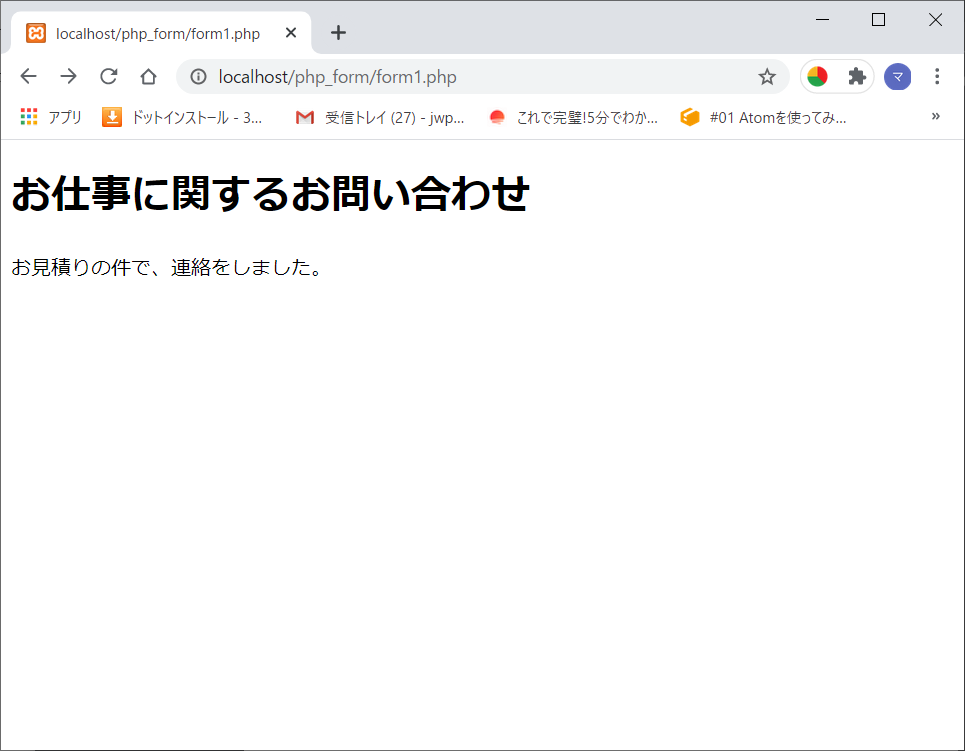Close the Chrome window
This screenshot has height=751, width=965.
(935, 20)
